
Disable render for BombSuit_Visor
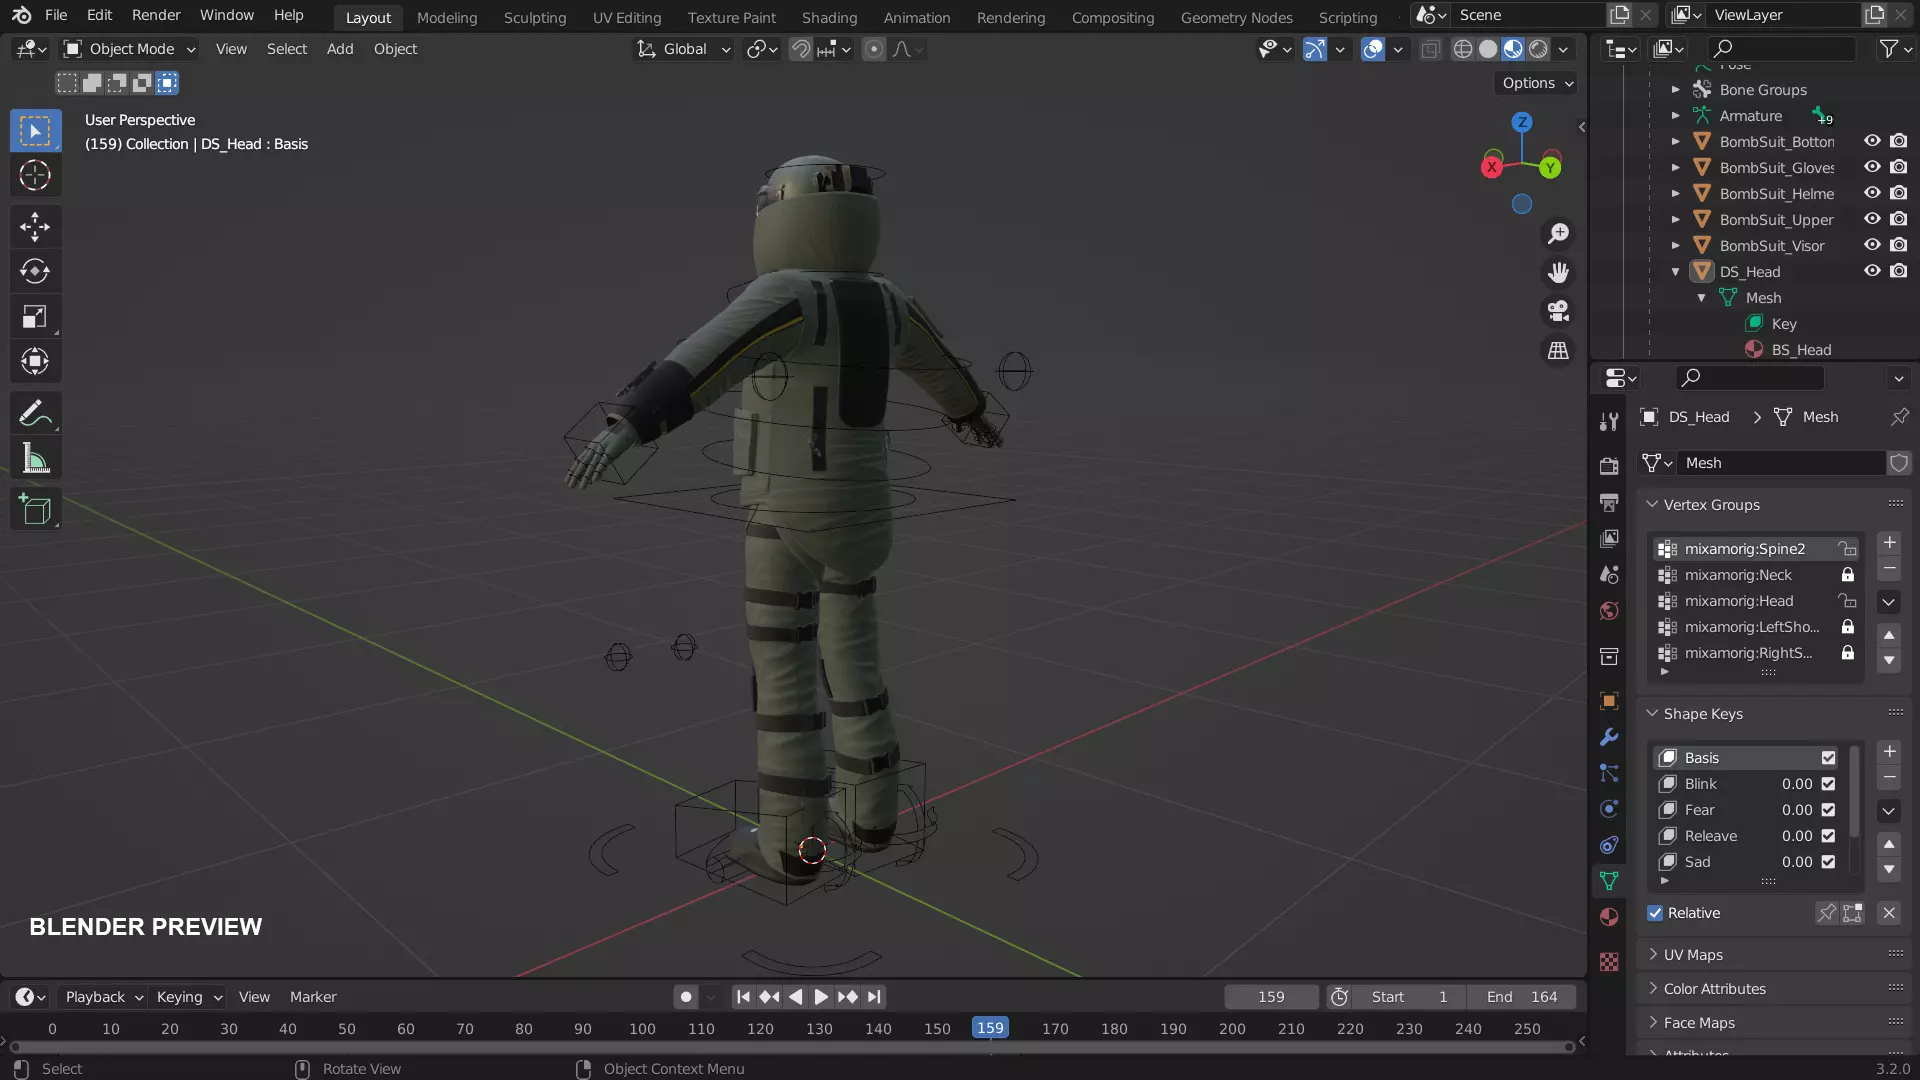coord(1899,245)
